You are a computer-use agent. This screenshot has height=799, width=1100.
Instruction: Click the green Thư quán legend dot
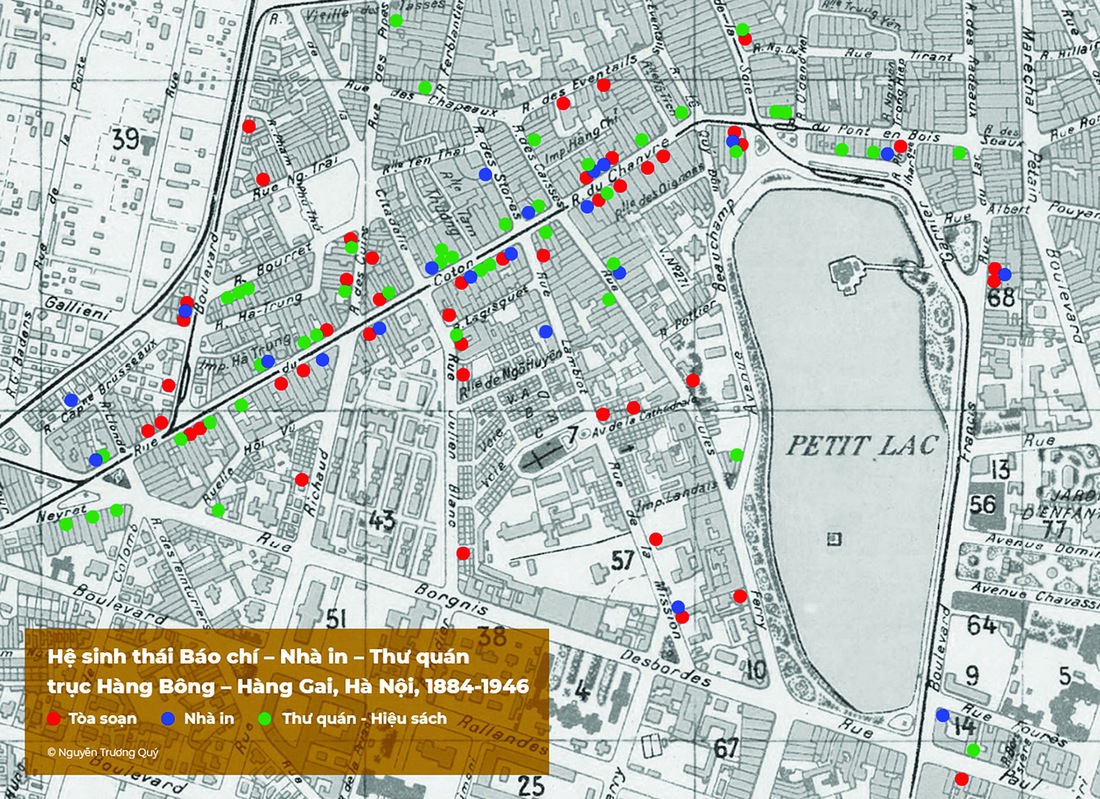click(265, 718)
